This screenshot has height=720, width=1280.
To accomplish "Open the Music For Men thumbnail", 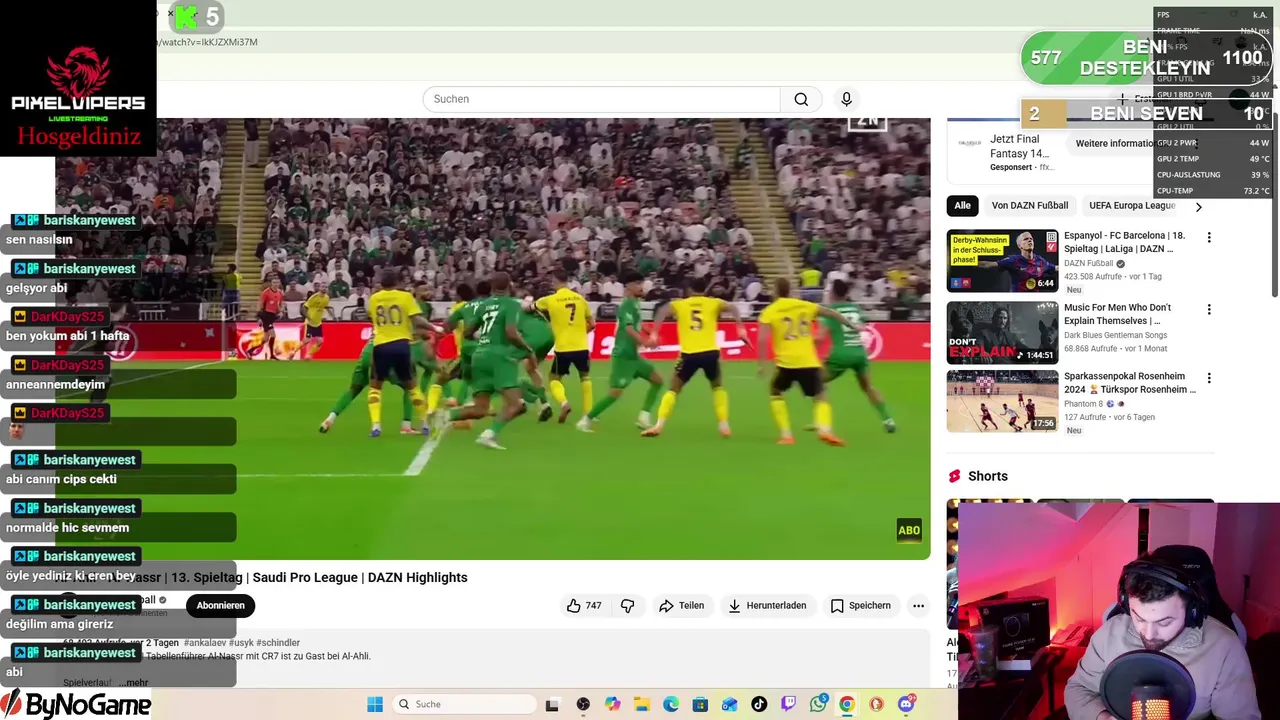I will point(1002,332).
